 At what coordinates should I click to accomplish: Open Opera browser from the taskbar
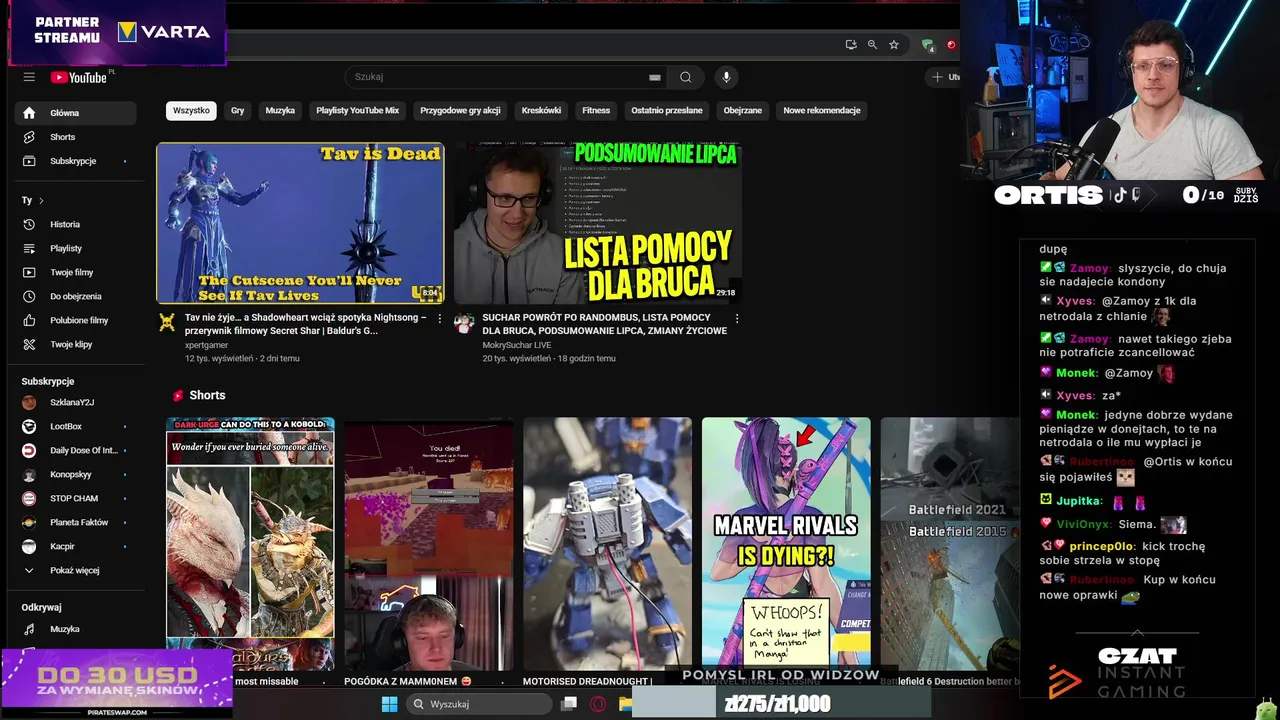pyautogui.click(x=598, y=704)
